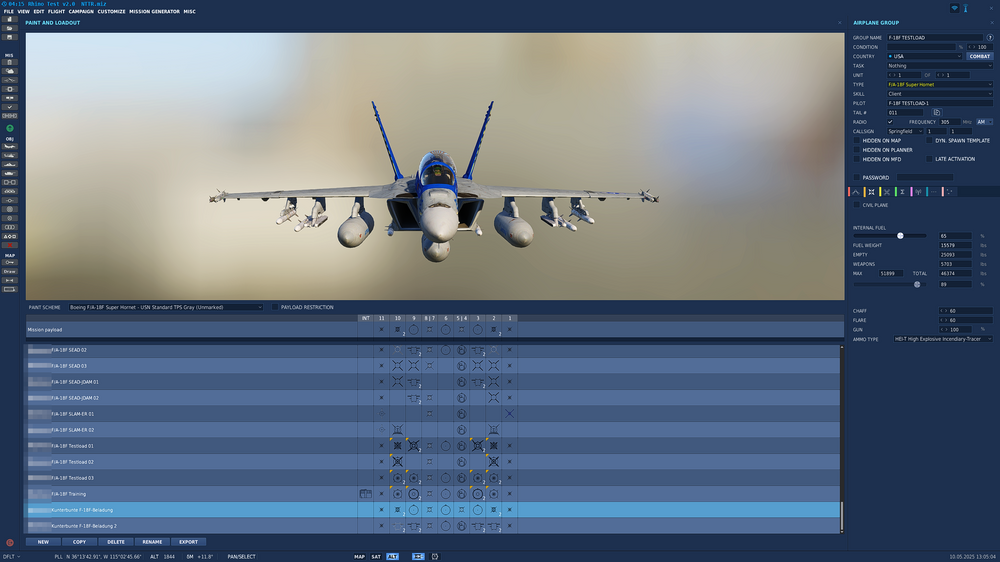The width and height of the screenshot is (1000, 562).
Task: Enable the Password checkbox
Action: coord(857,177)
